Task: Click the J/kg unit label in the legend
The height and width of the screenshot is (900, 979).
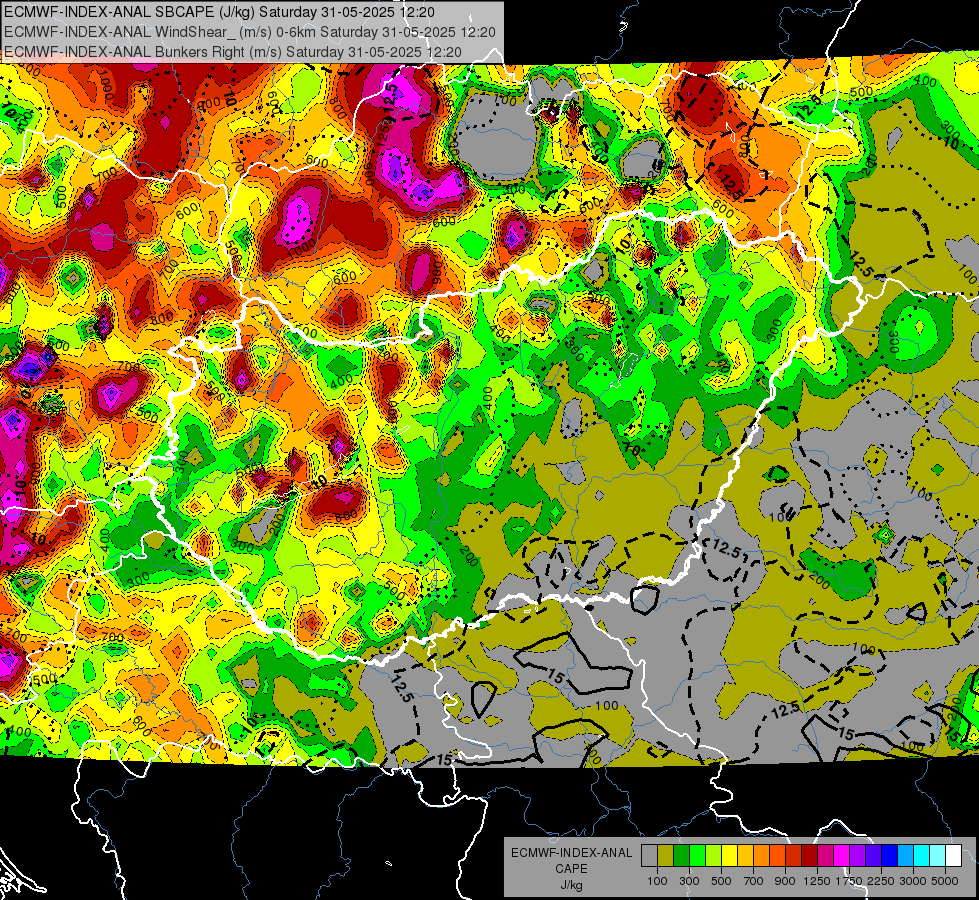Action: (571, 885)
